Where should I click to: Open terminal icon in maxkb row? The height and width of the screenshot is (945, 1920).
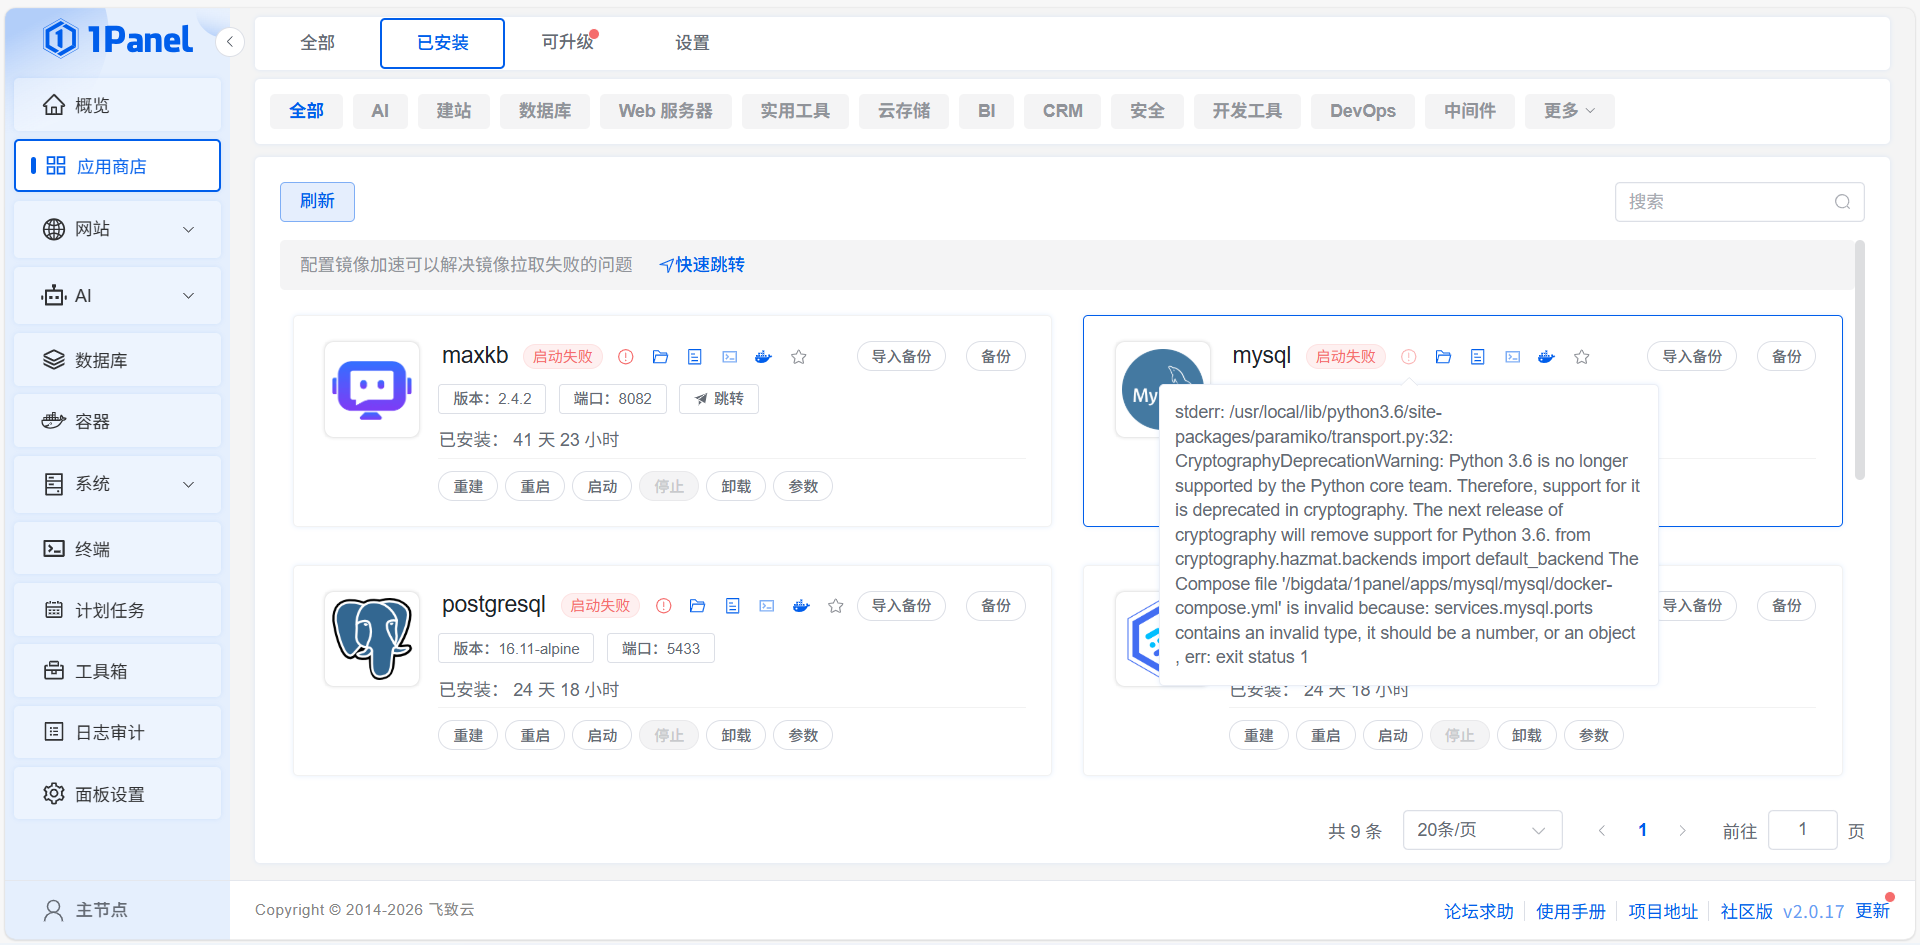(x=730, y=357)
